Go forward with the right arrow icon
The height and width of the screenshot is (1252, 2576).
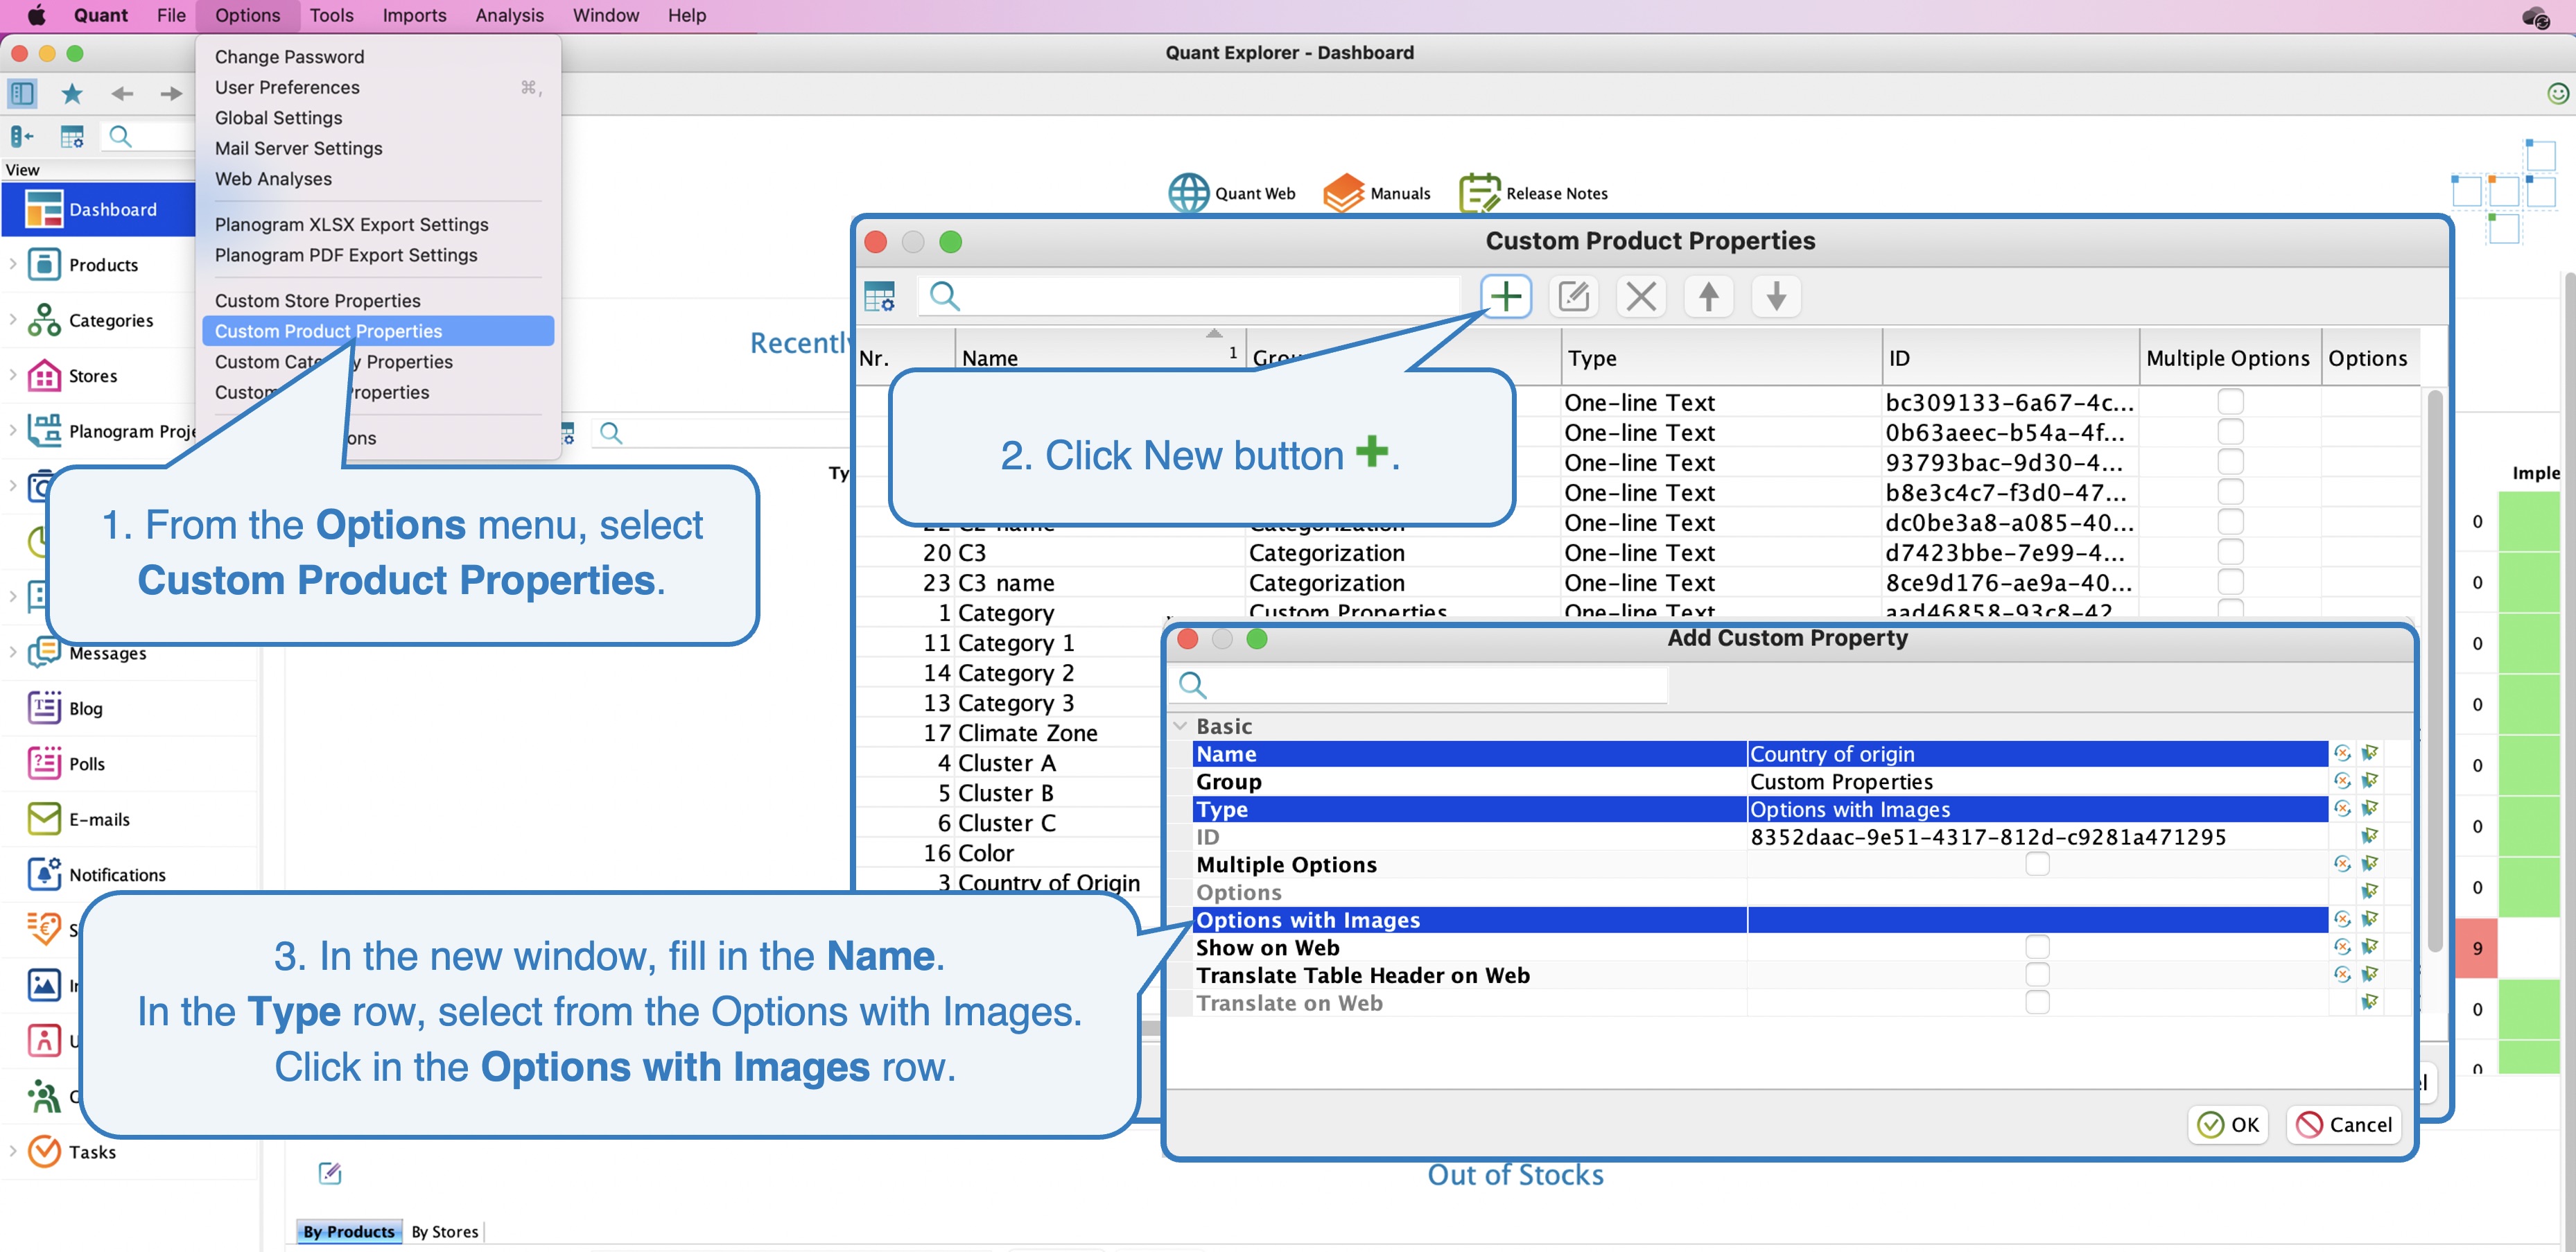pyautogui.click(x=171, y=94)
